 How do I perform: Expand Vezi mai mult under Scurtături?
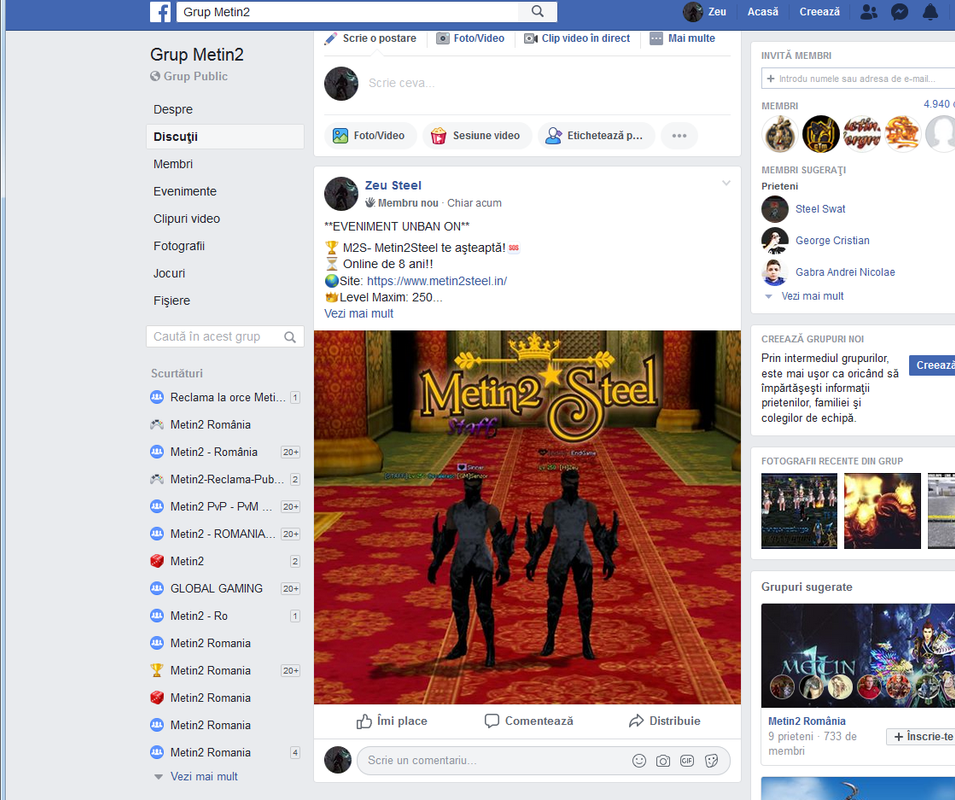pyautogui.click(x=203, y=776)
